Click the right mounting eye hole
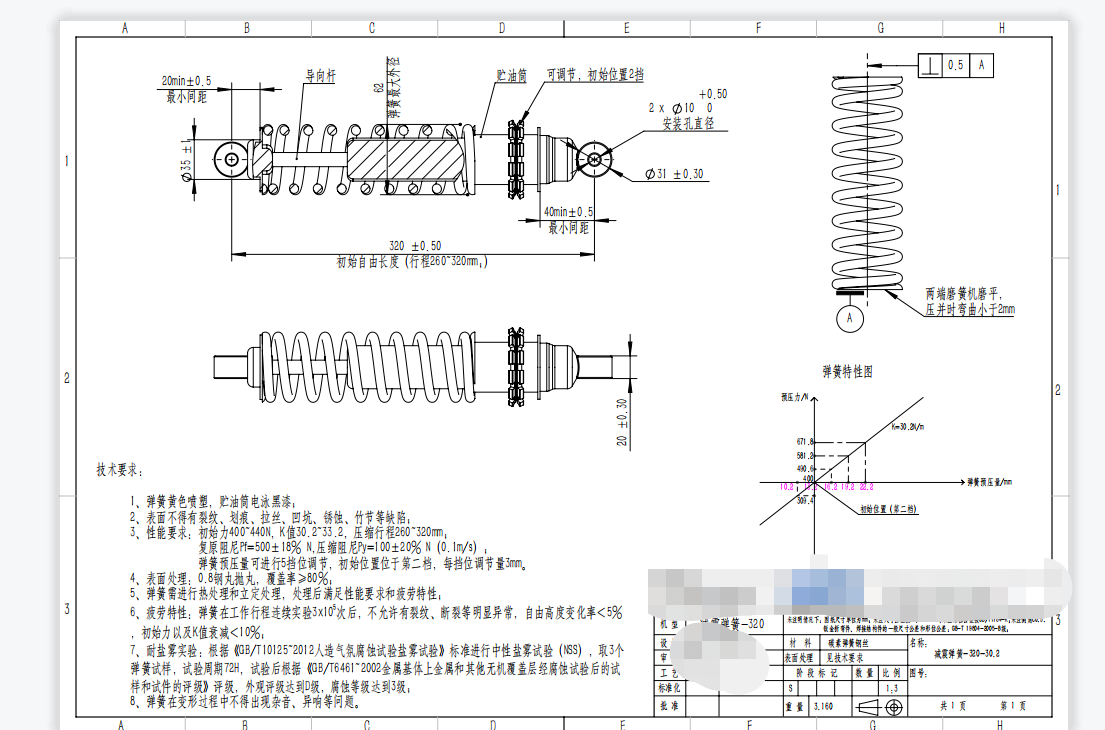The height and width of the screenshot is (730, 1105). tap(595, 158)
